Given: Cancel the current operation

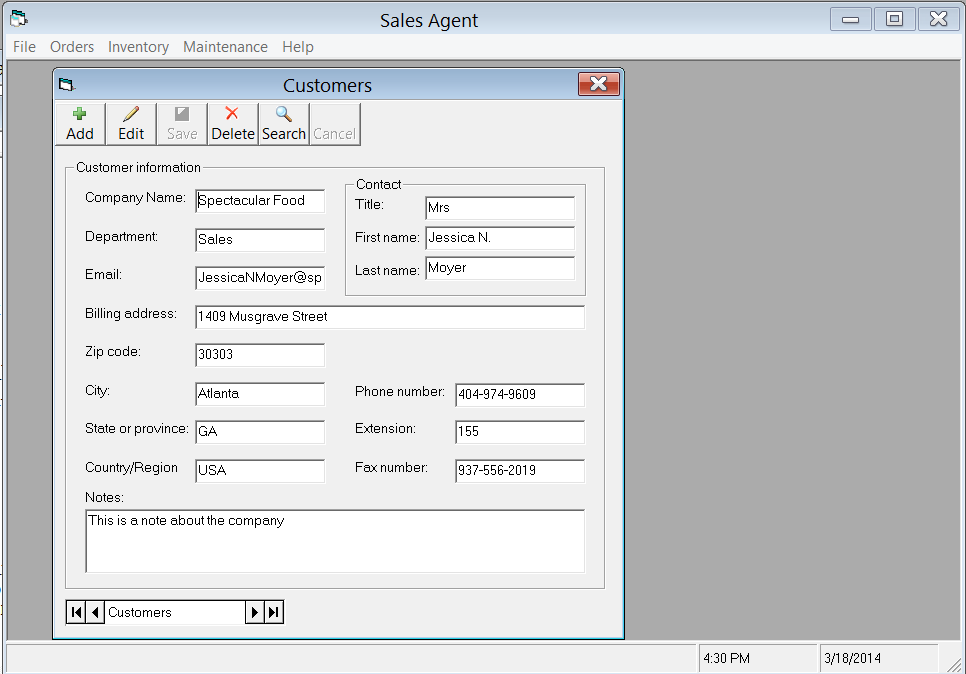Looking at the screenshot, I should (334, 122).
